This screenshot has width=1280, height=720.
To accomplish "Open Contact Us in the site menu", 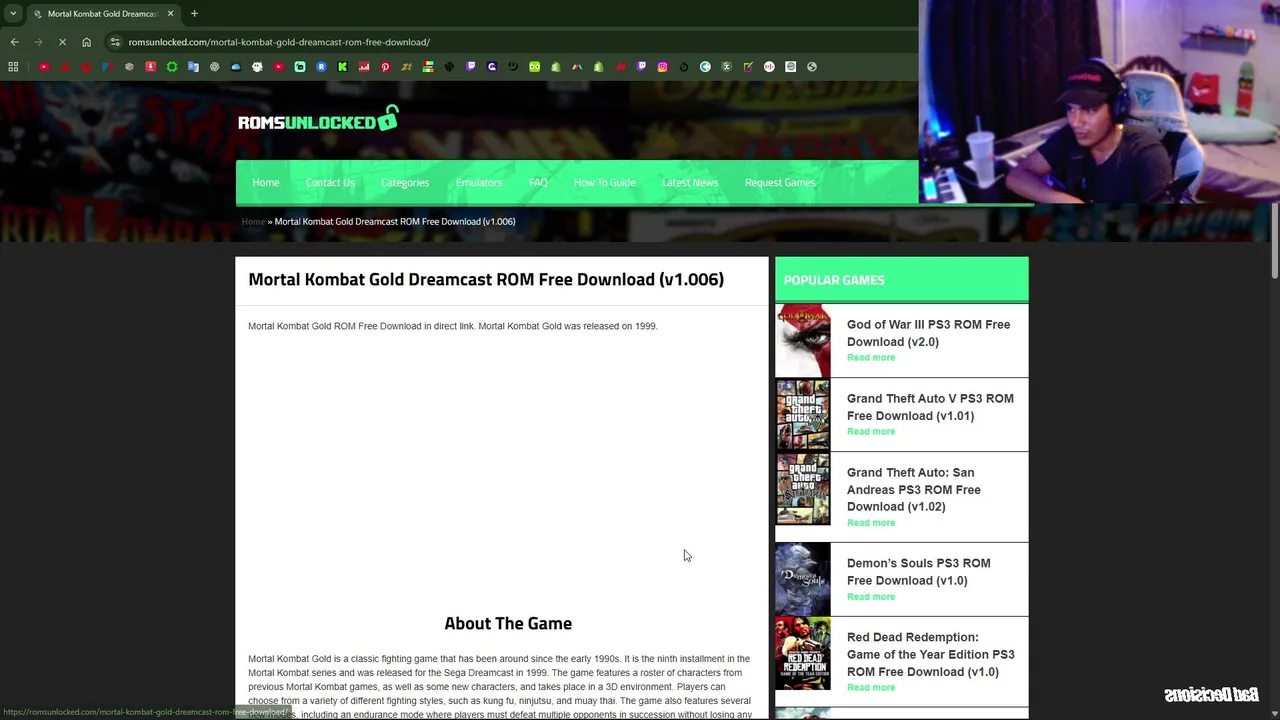I will (330, 182).
